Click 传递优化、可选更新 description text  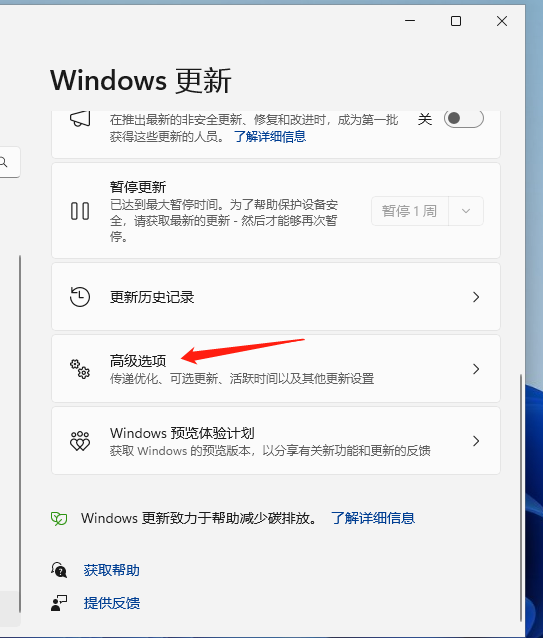(x=242, y=378)
